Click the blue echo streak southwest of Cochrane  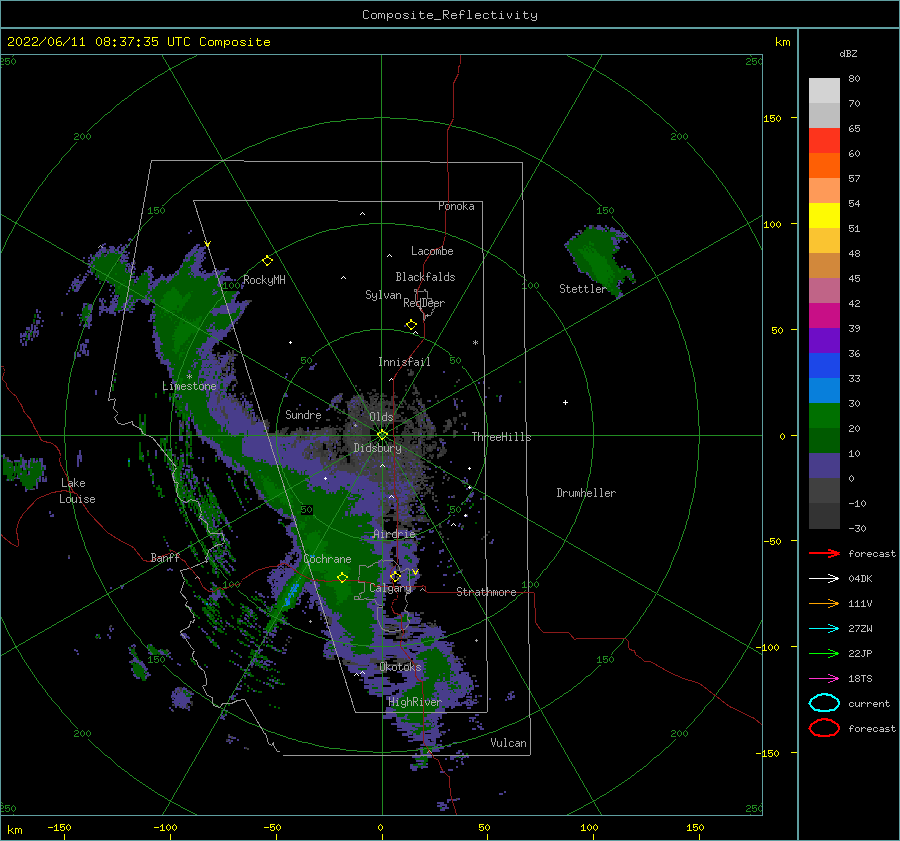coord(291,594)
